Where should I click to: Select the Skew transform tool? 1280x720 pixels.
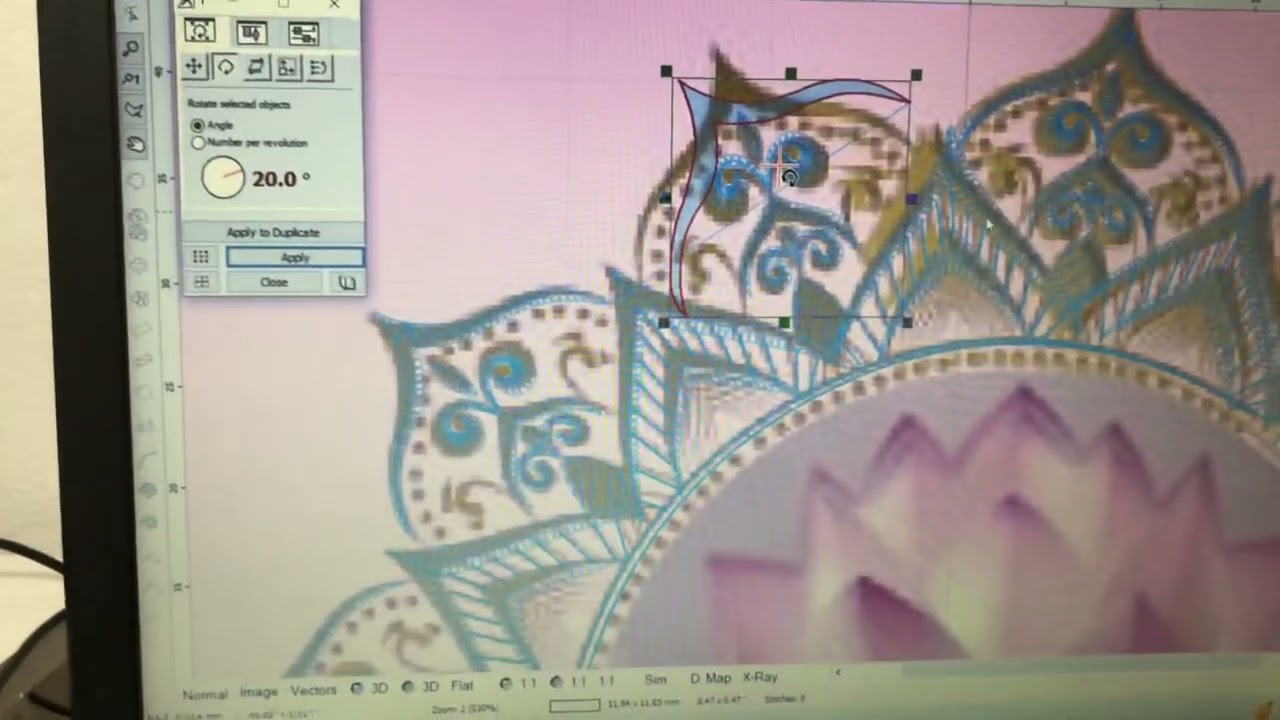point(256,68)
